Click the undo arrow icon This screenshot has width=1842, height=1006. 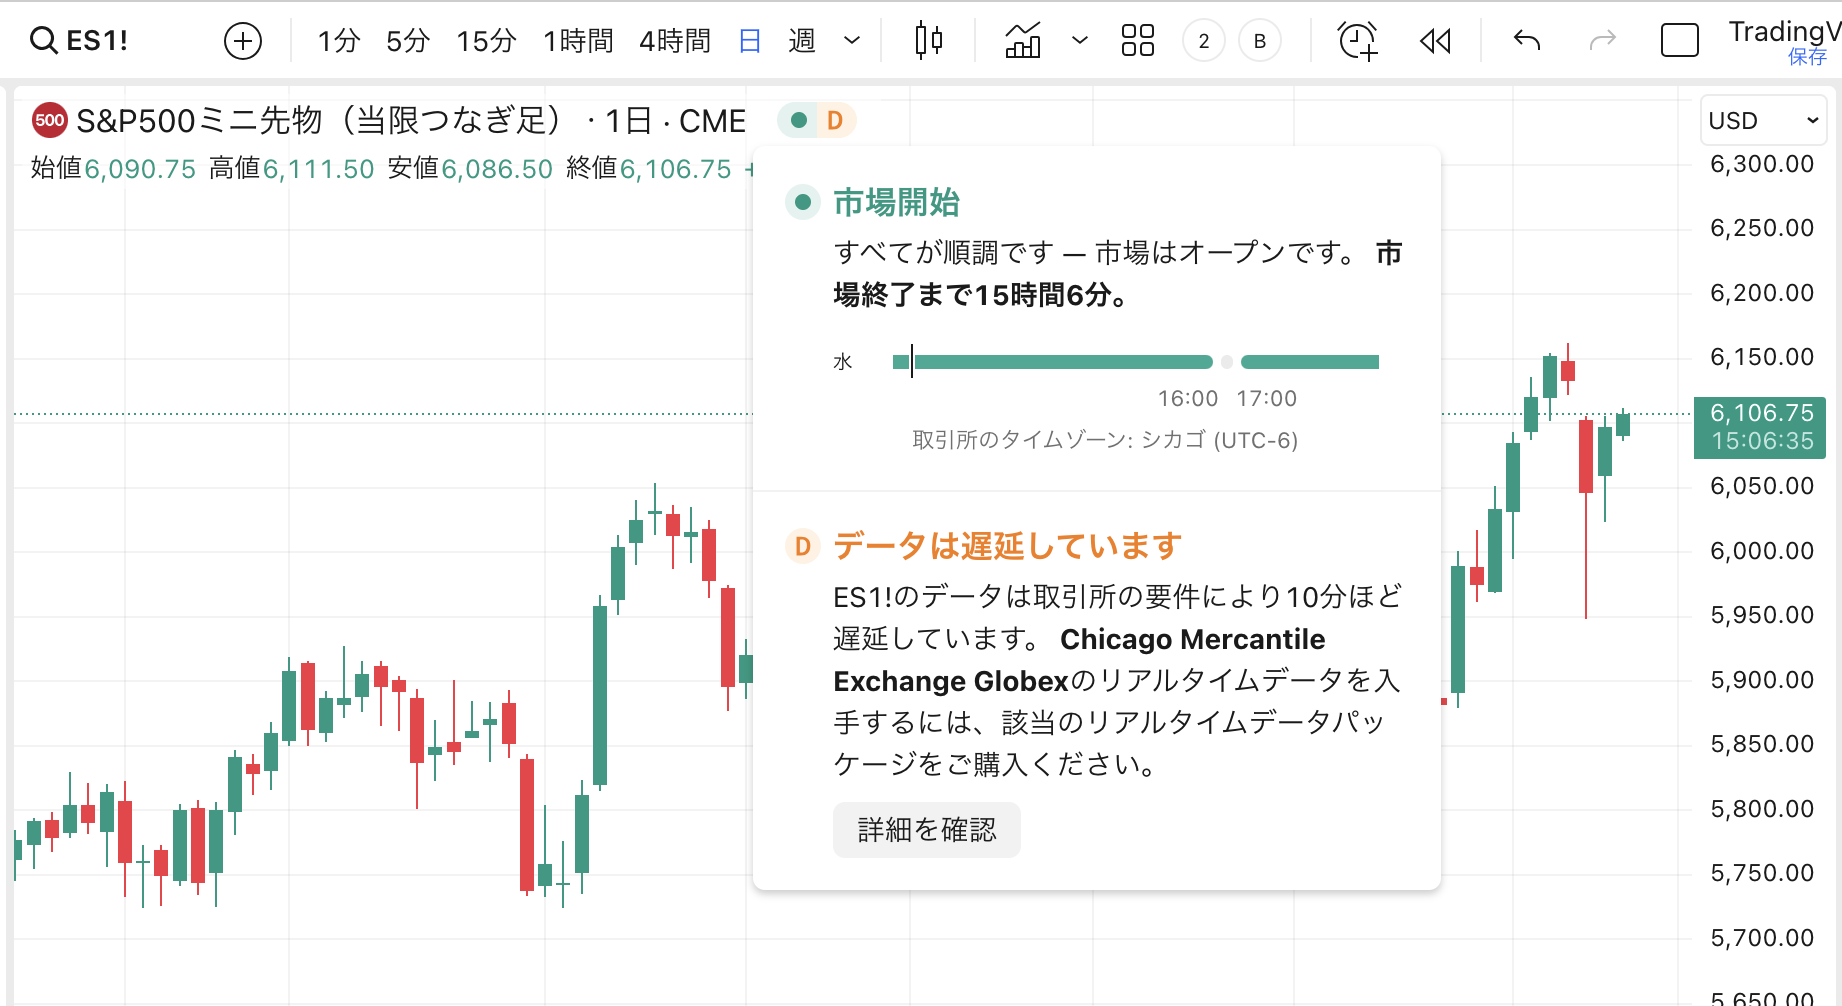1526,41
